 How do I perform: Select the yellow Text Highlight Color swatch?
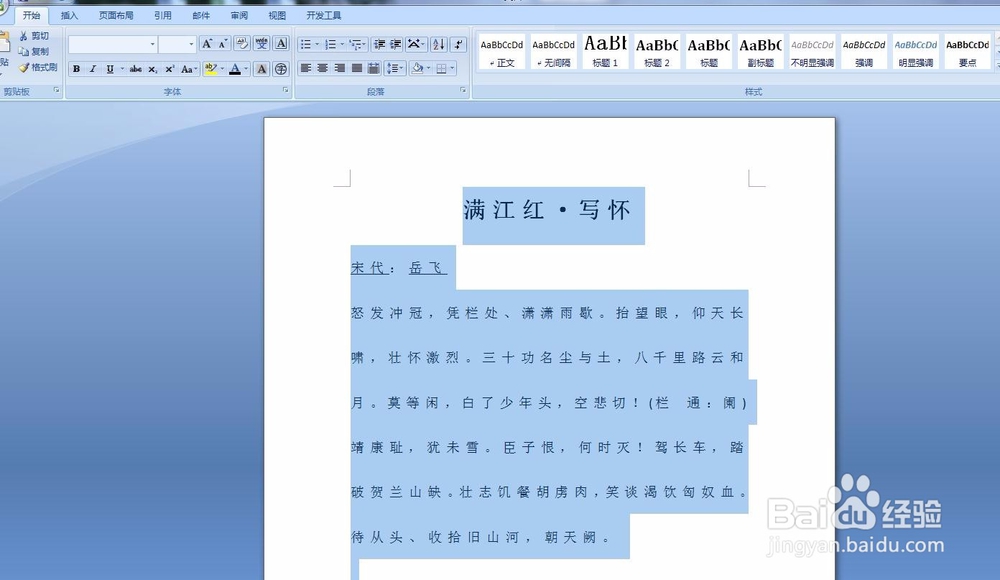(x=210, y=70)
